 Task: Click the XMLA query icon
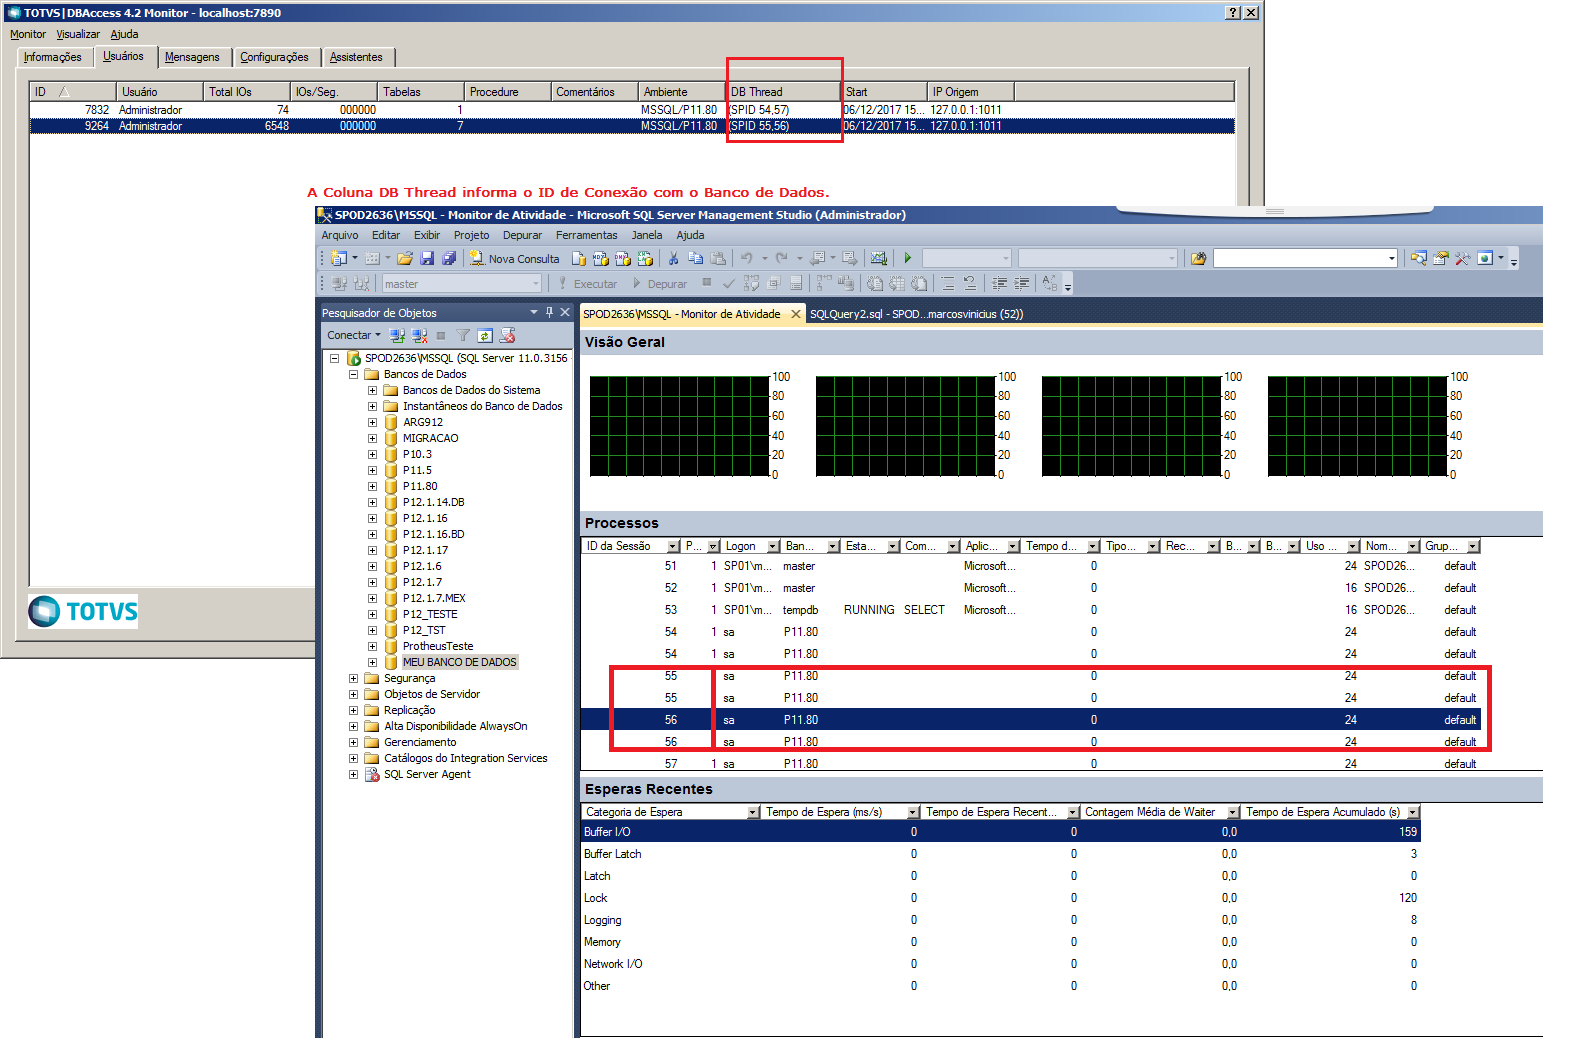pyautogui.click(x=645, y=258)
